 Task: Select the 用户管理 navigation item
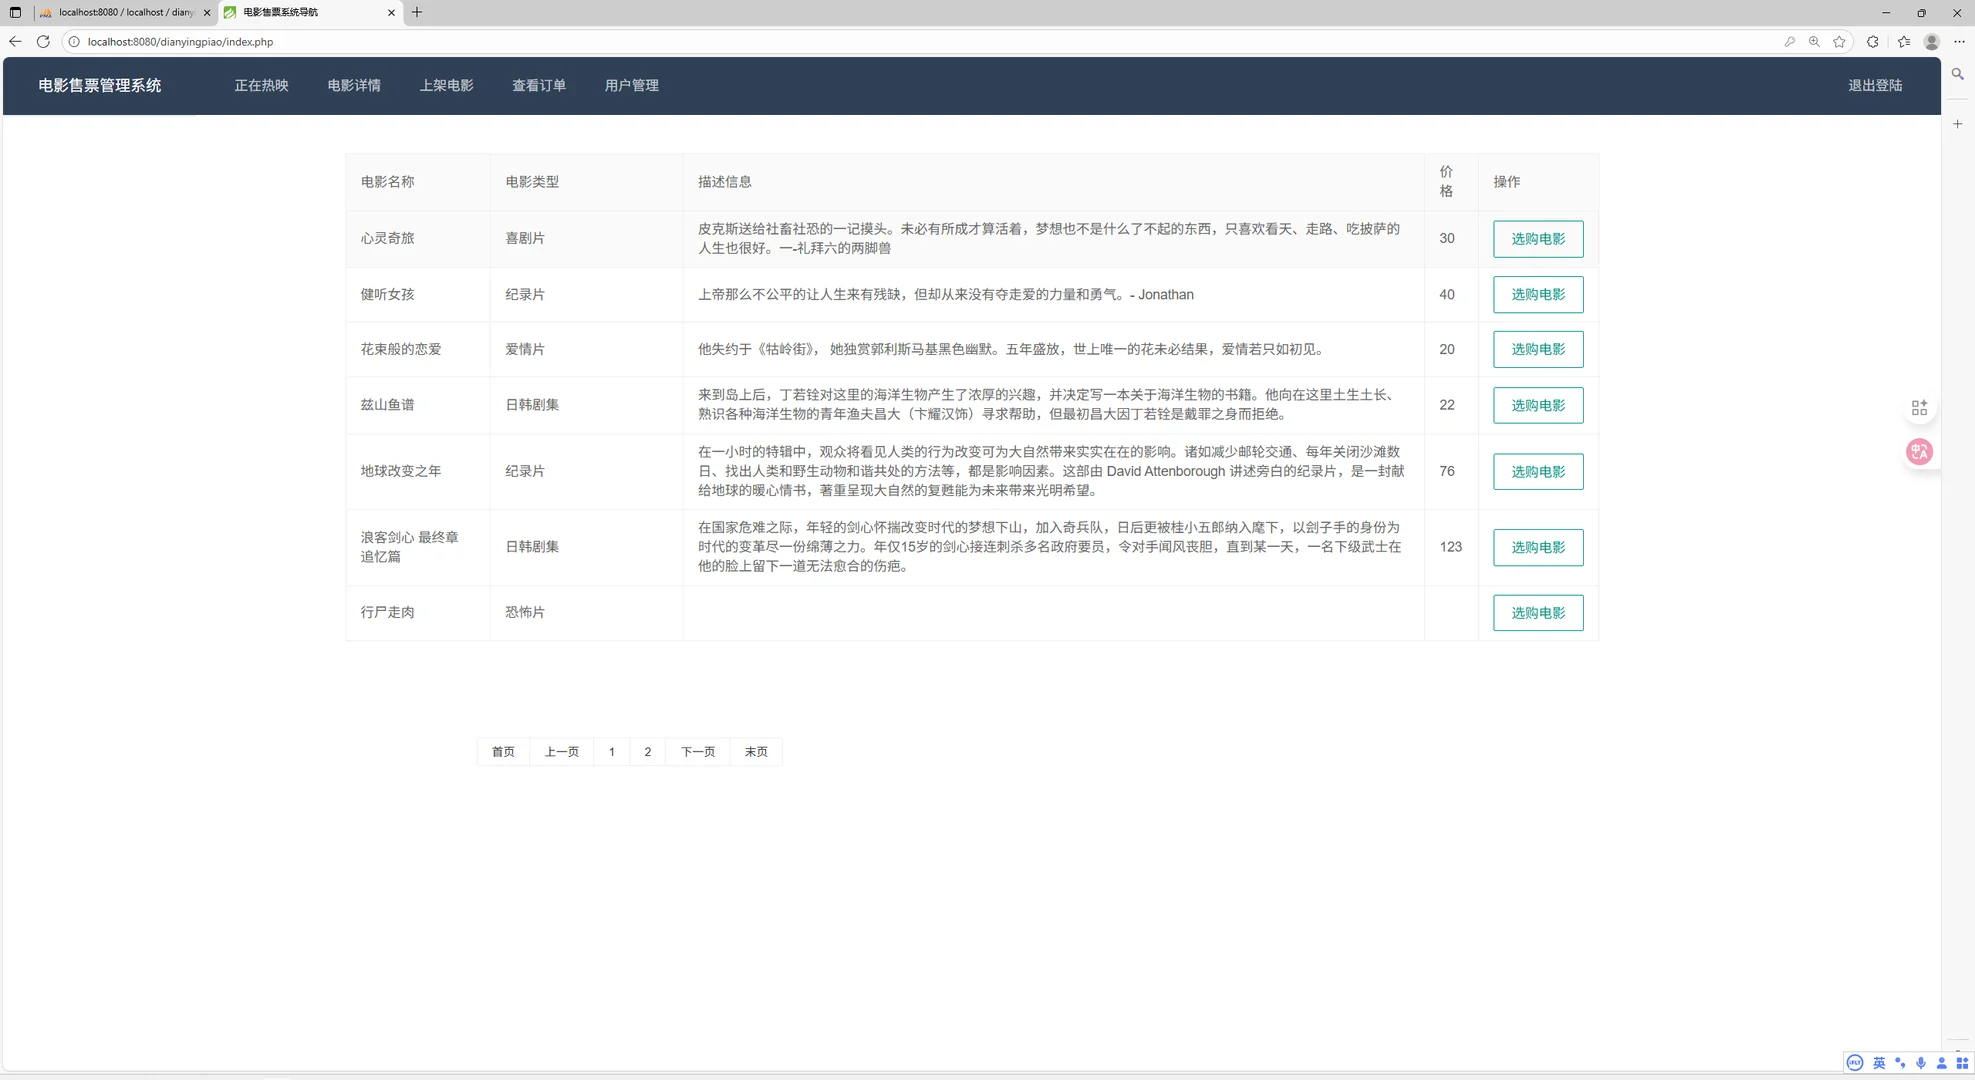[x=631, y=85]
